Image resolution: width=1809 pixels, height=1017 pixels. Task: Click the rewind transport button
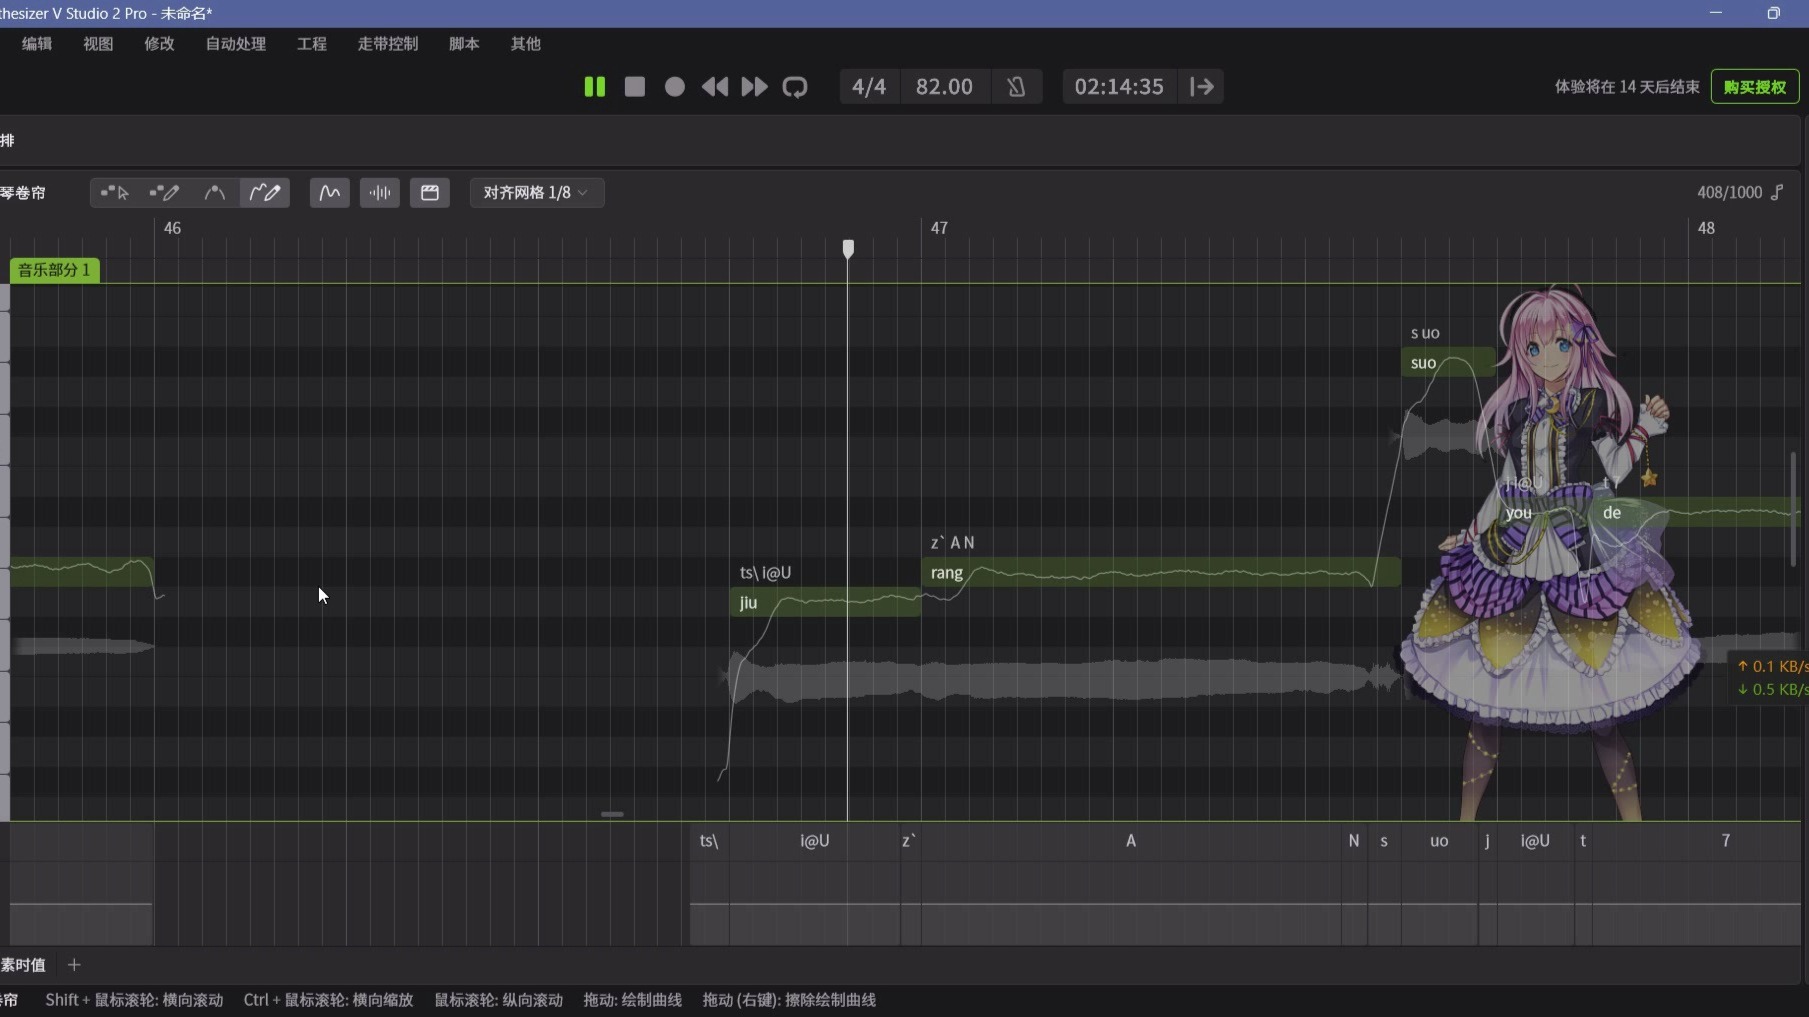tap(714, 87)
